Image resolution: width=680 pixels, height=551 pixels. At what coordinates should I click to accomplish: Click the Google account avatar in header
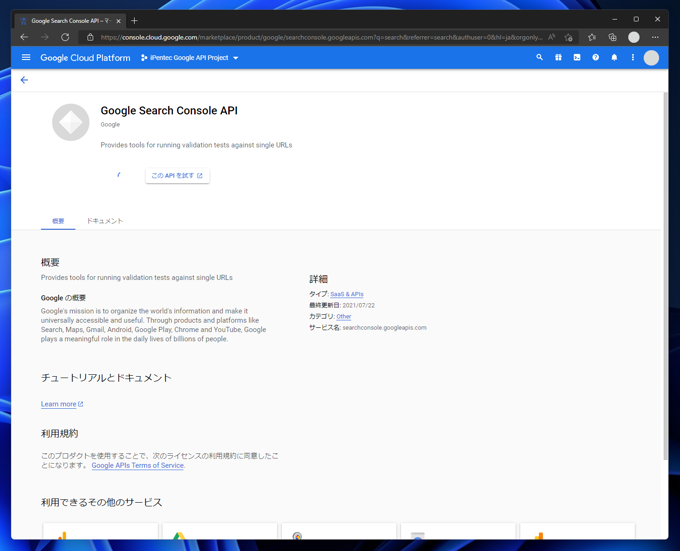point(651,58)
